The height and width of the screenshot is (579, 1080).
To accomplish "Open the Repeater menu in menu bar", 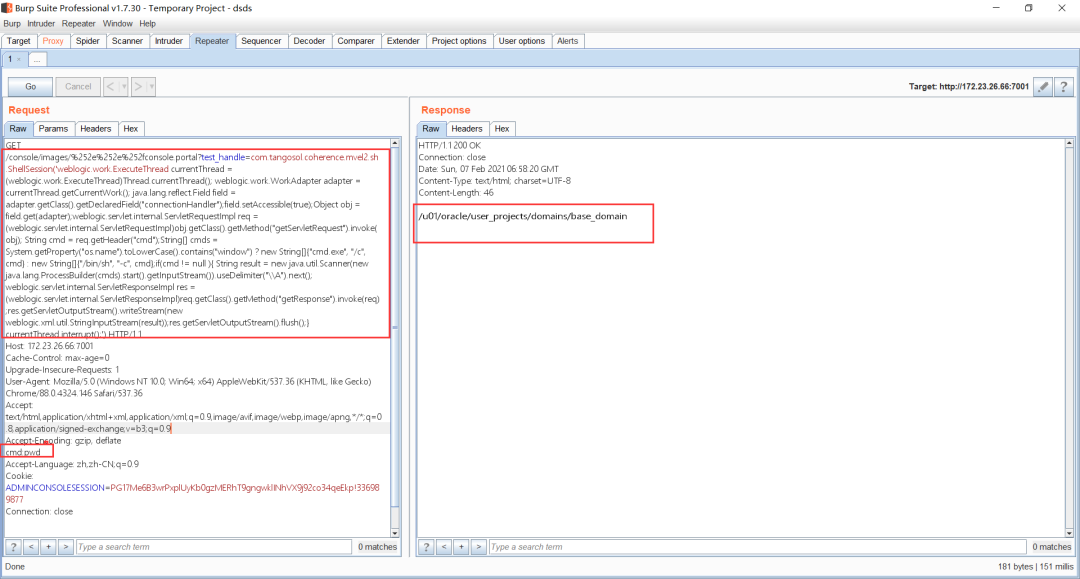I will [79, 23].
